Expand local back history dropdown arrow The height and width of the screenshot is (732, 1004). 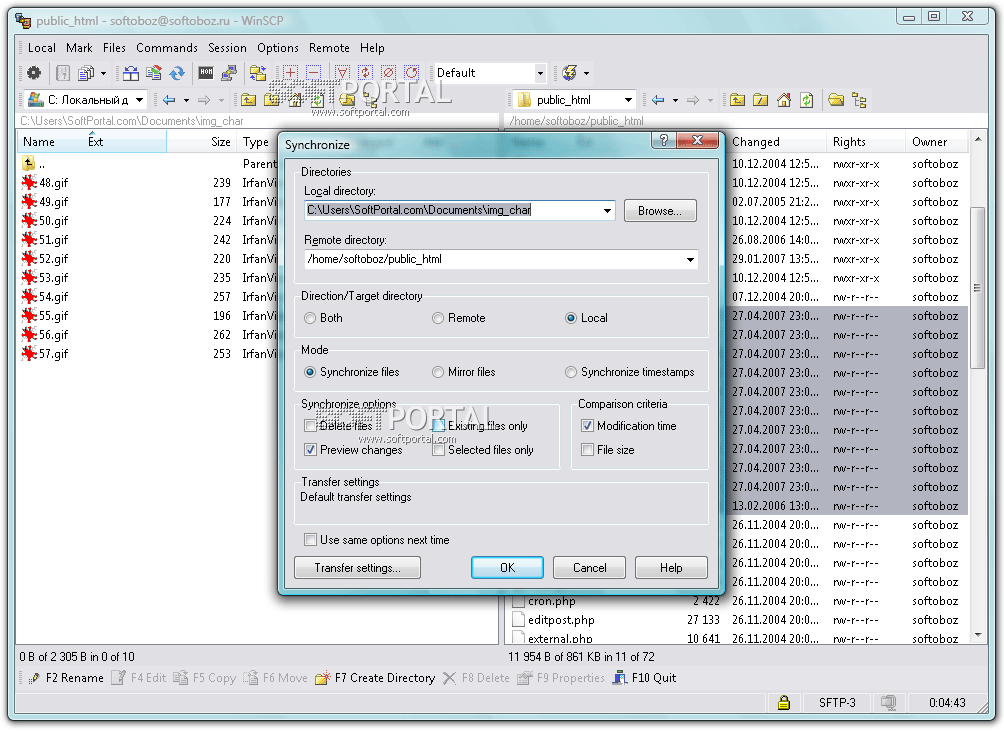click(x=186, y=101)
